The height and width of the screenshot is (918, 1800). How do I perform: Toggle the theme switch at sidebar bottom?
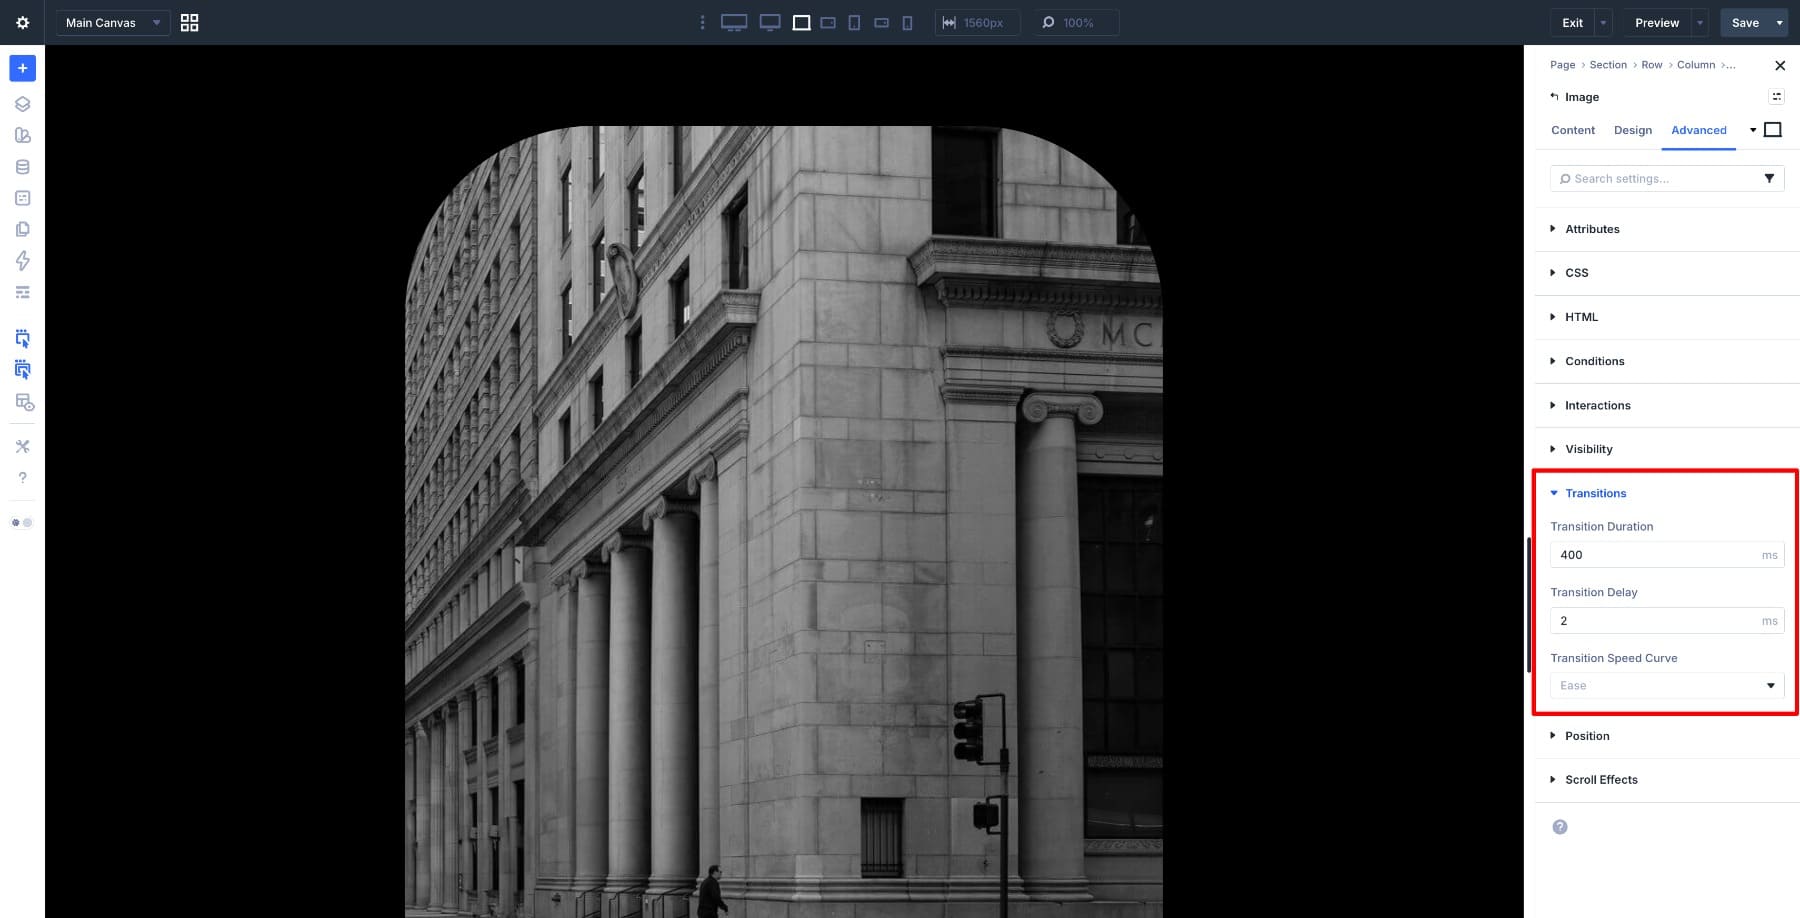pos(20,522)
